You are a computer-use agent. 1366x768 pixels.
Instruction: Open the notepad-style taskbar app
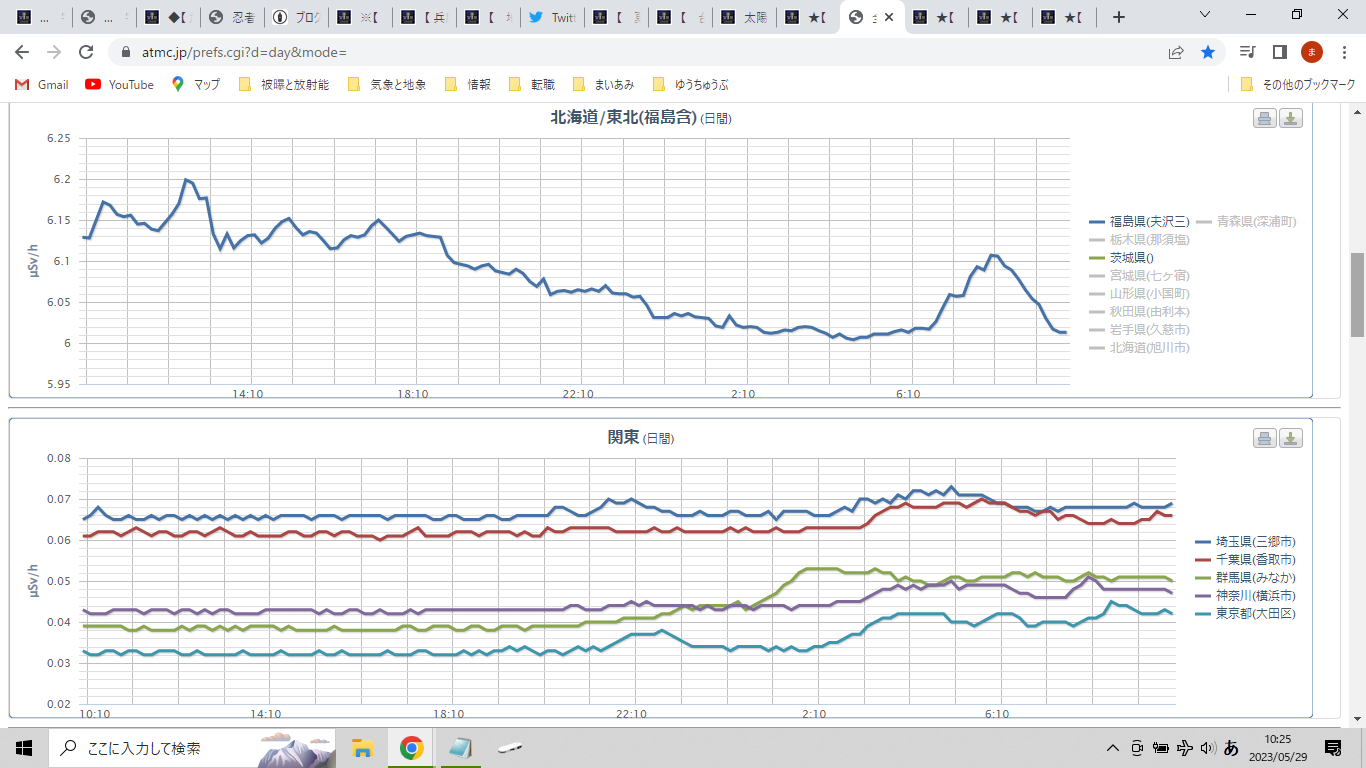pyautogui.click(x=459, y=748)
